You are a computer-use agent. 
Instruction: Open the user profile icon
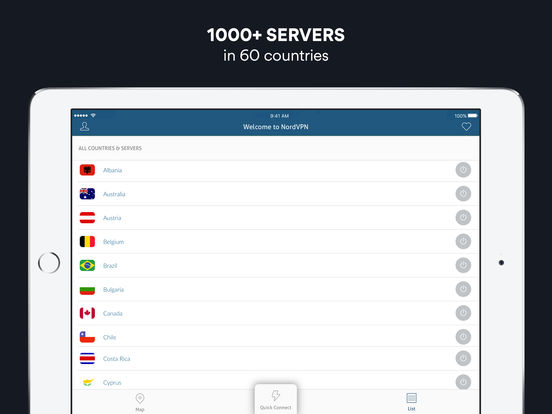[84, 126]
